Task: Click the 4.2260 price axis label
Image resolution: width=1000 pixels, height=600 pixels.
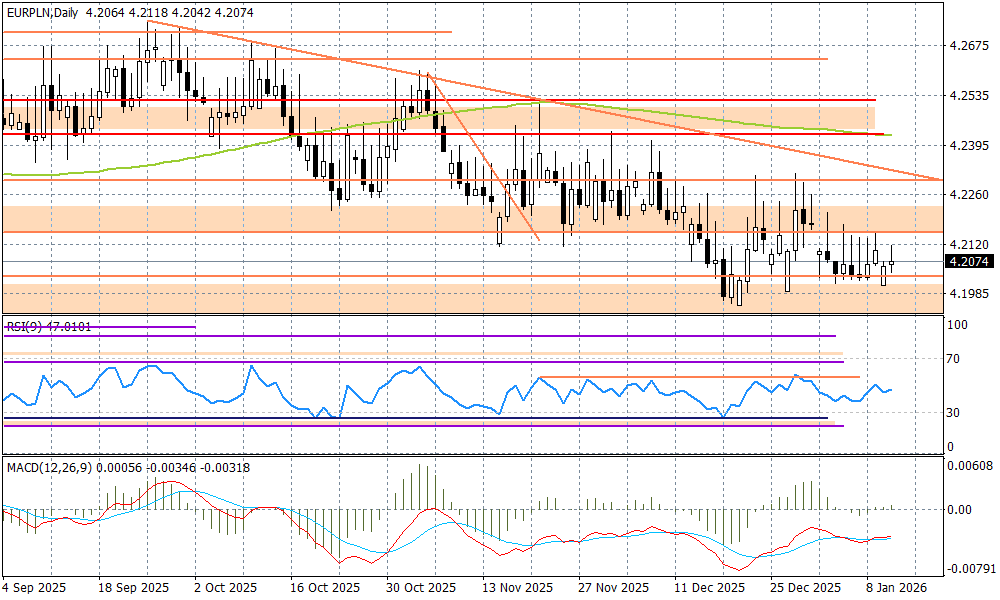Action: click(968, 194)
